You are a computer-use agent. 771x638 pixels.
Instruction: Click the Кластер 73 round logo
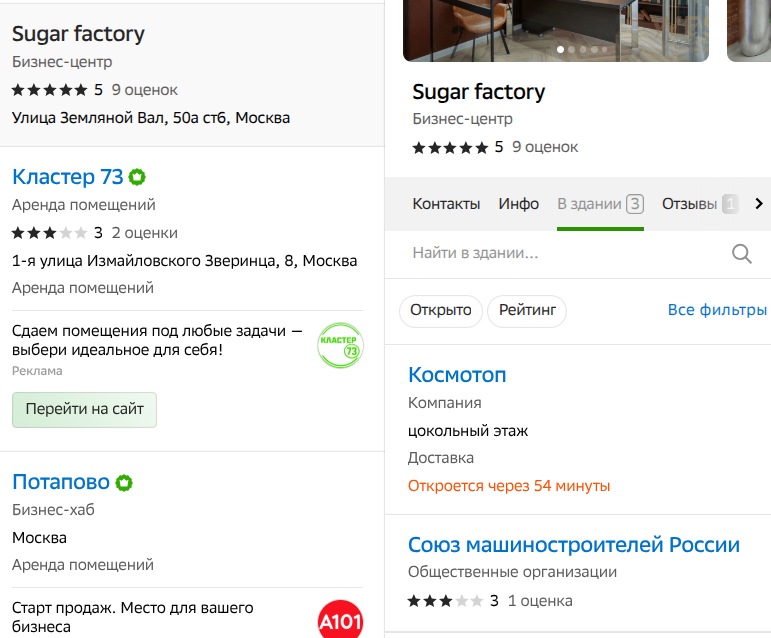coord(339,346)
